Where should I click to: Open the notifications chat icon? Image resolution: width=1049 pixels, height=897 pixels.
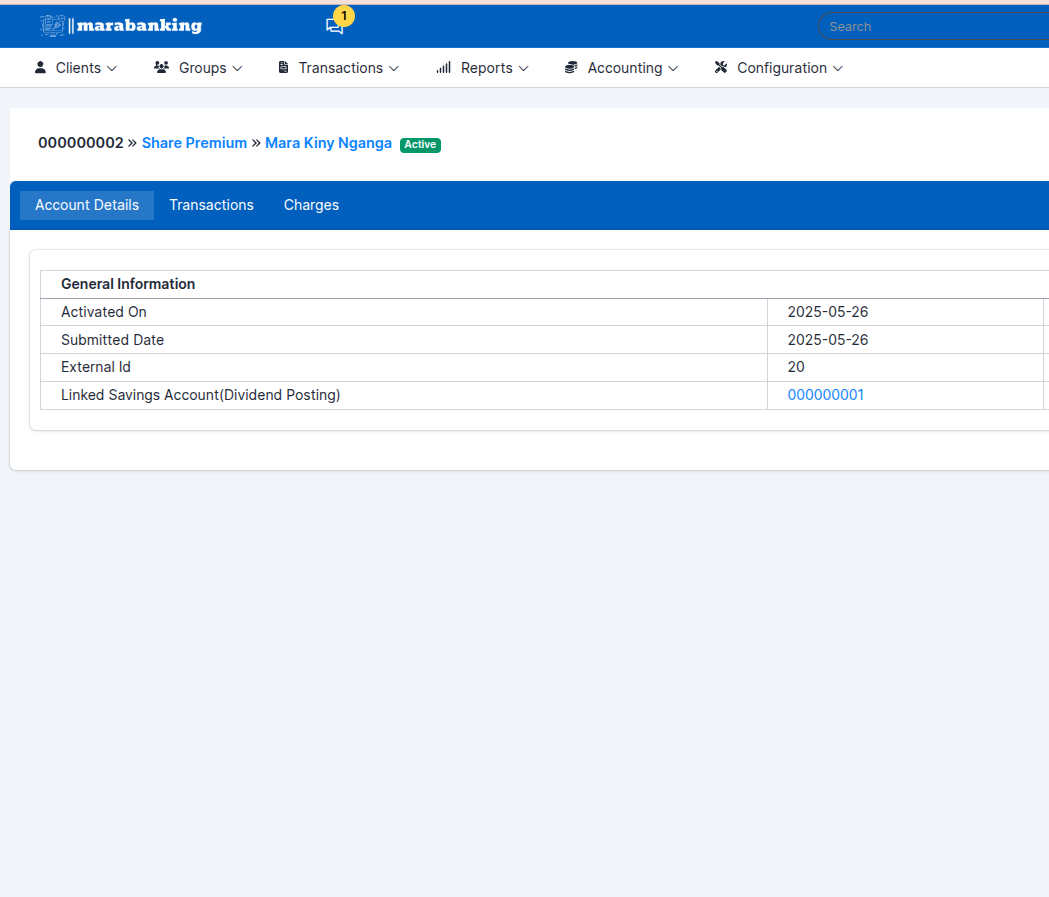334,27
